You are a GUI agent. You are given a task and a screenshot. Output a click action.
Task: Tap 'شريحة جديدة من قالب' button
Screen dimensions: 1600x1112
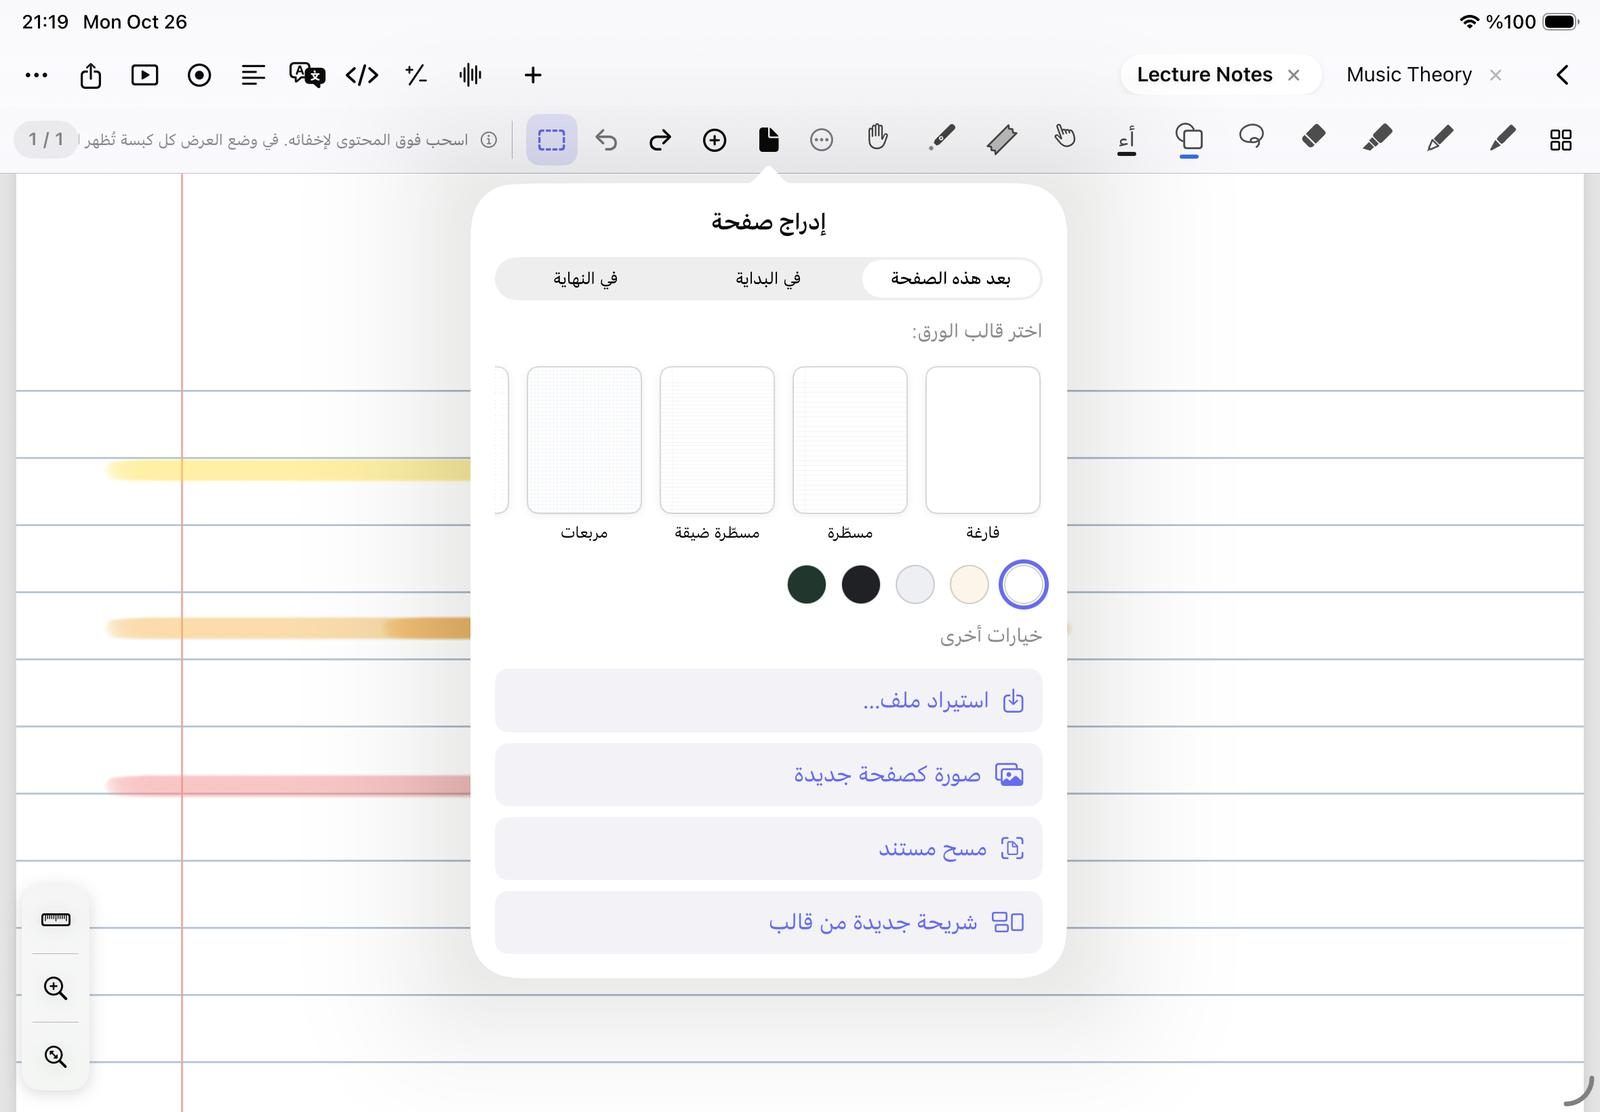coord(768,922)
